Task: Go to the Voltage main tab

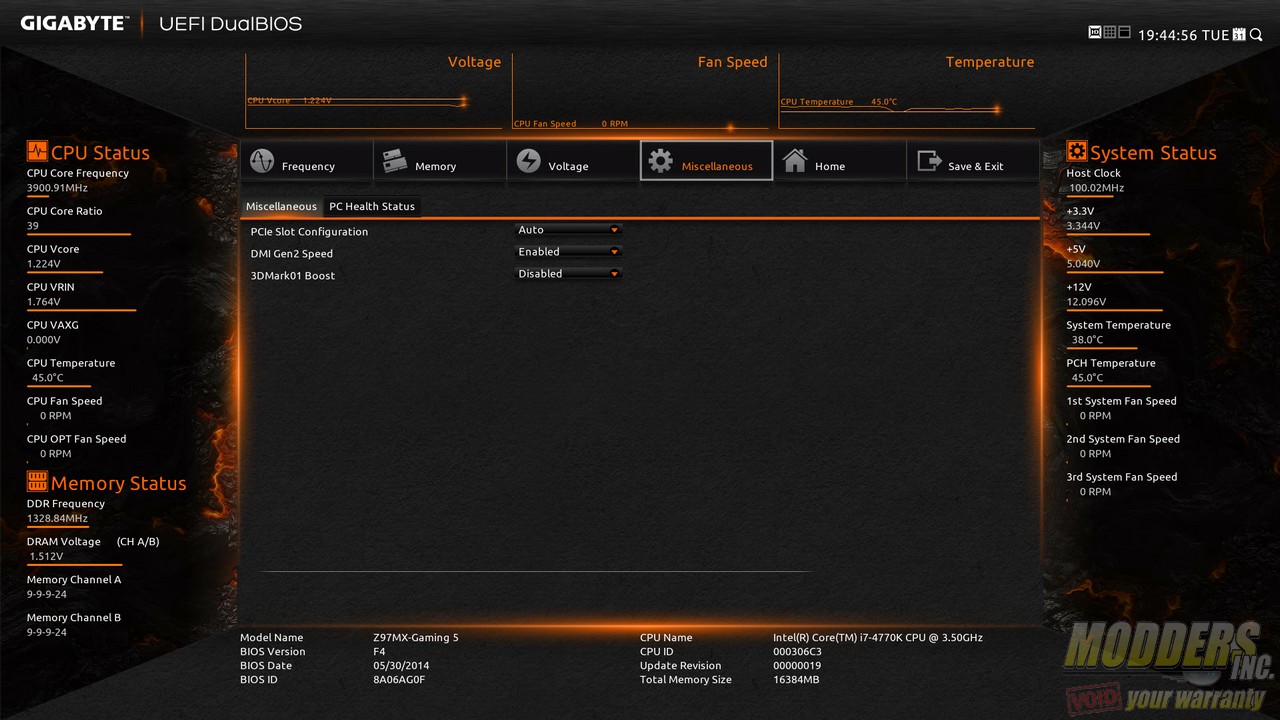Action: 572,161
